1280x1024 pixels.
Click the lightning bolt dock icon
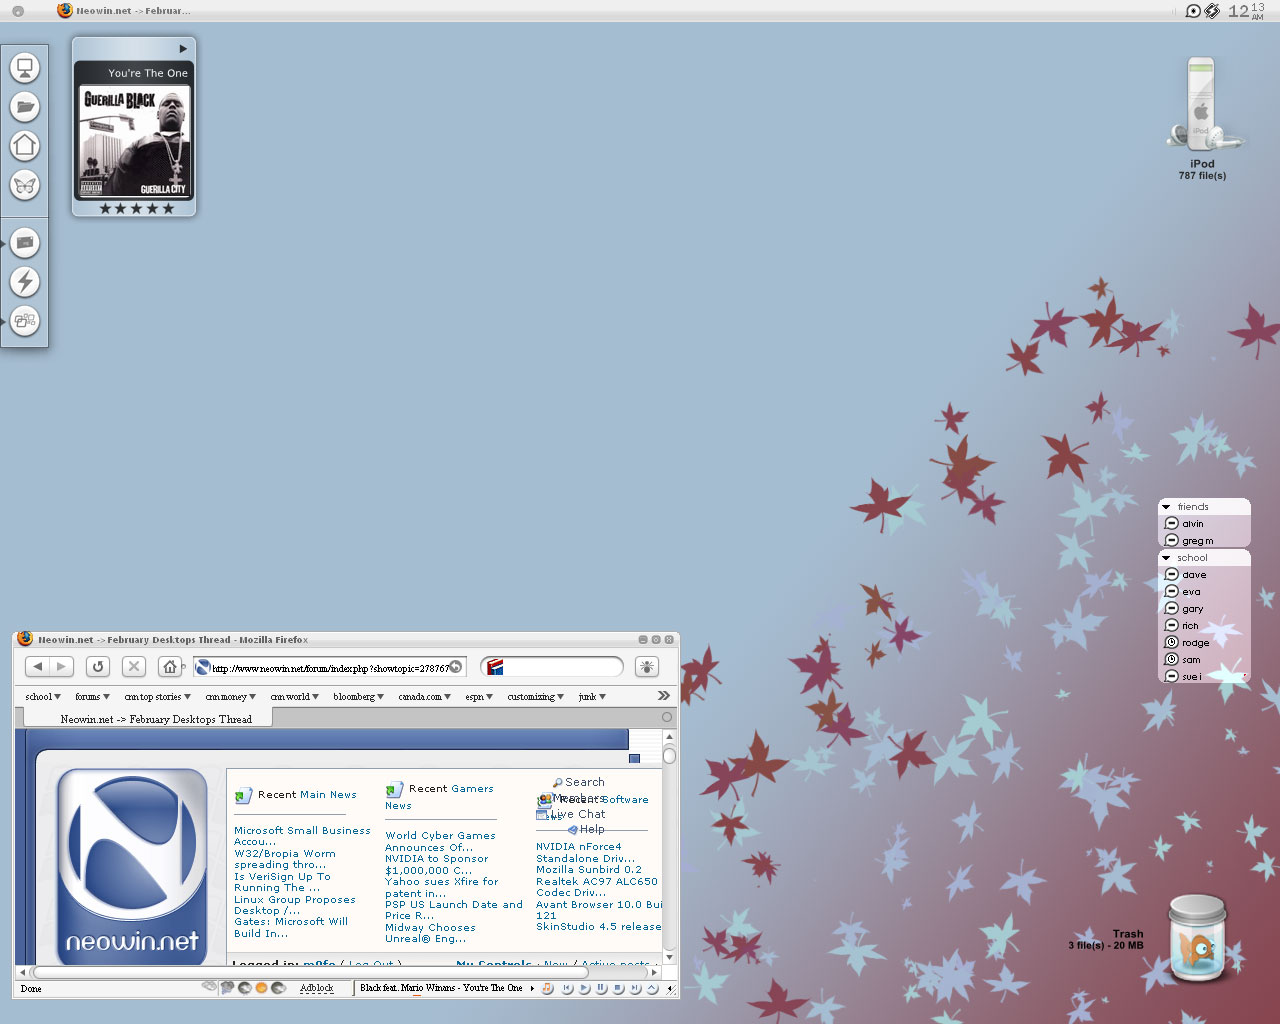coord(25,282)
